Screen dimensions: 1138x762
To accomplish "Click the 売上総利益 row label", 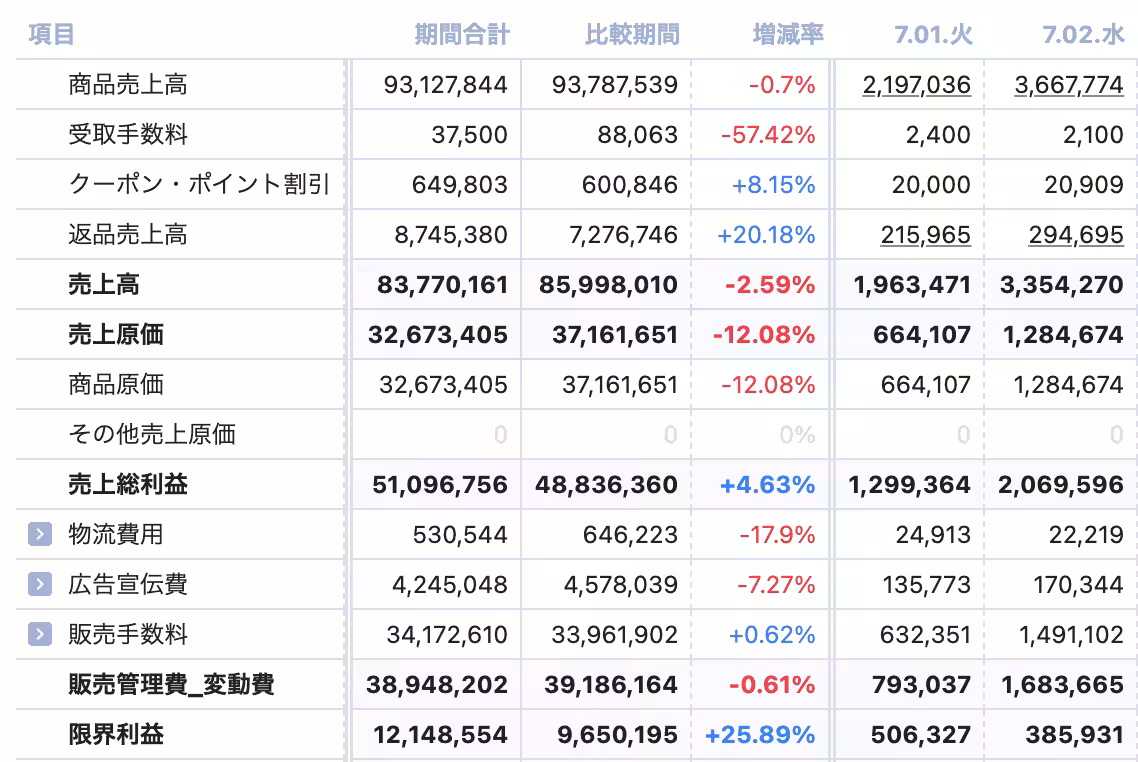I will (x=127, y=485).
